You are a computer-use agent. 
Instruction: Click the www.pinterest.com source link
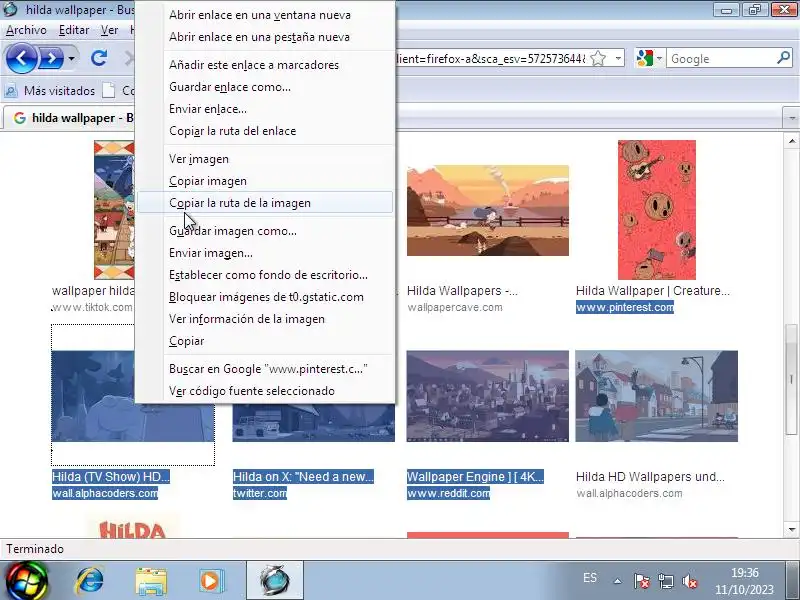pos(625,307)
